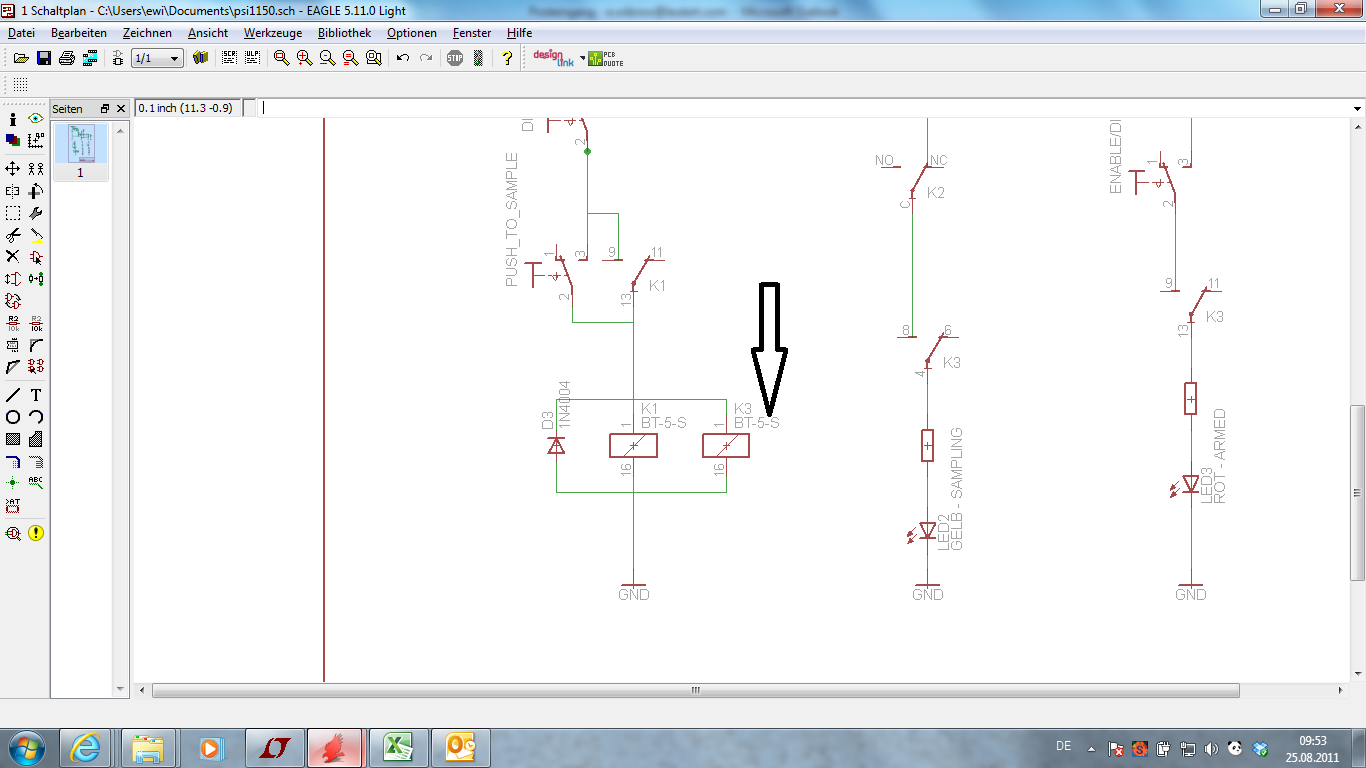Open Outlook from the taskbar

coord(461,747)
